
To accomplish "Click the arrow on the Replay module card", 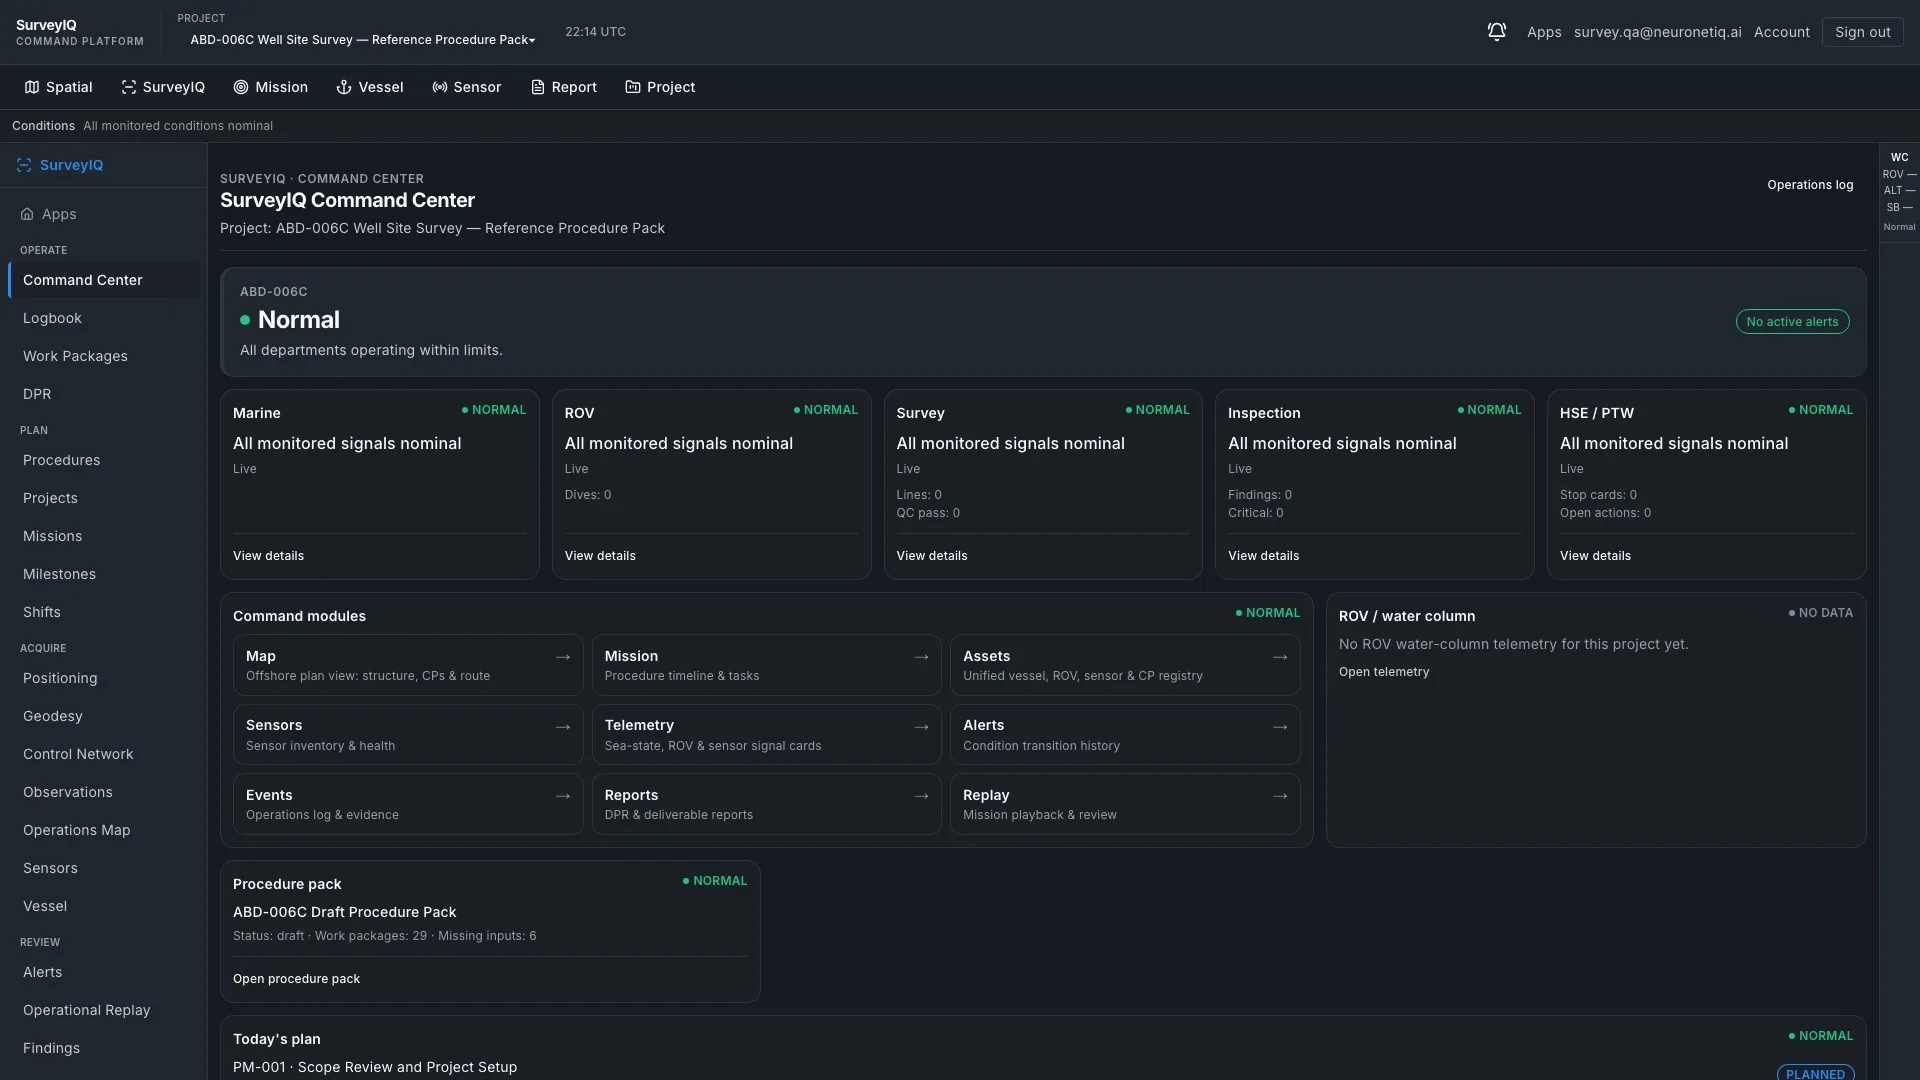I will (1280, 796).
